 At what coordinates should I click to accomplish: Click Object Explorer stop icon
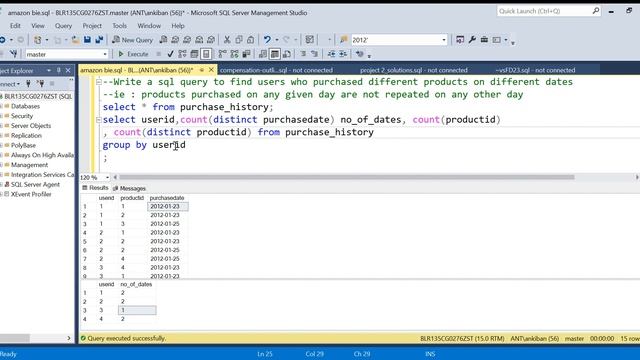52,84
